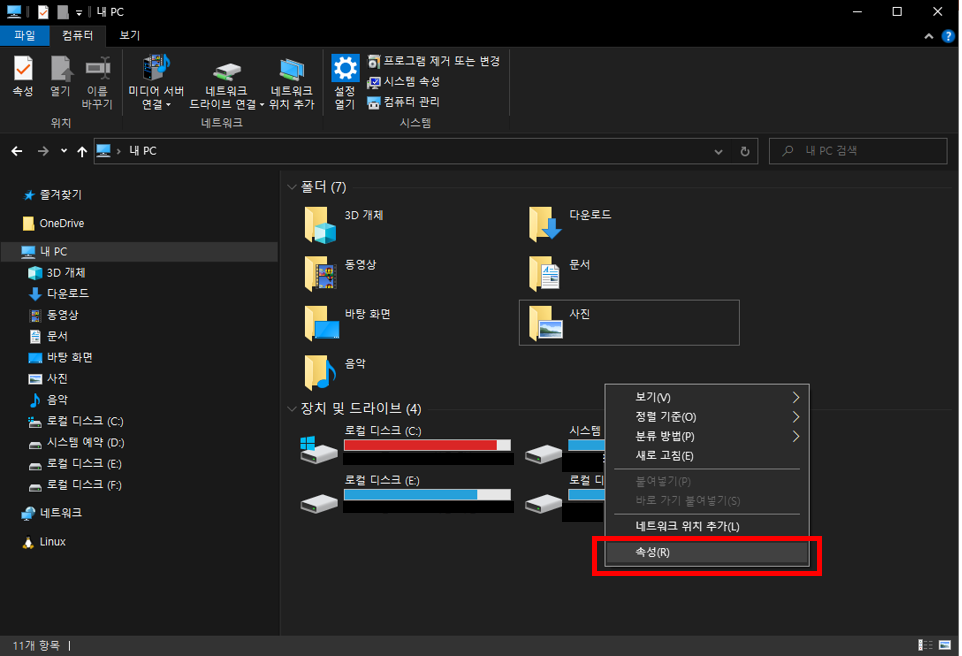
Task: Refresh the 내 PC view
Action: (x=745, y=152)
